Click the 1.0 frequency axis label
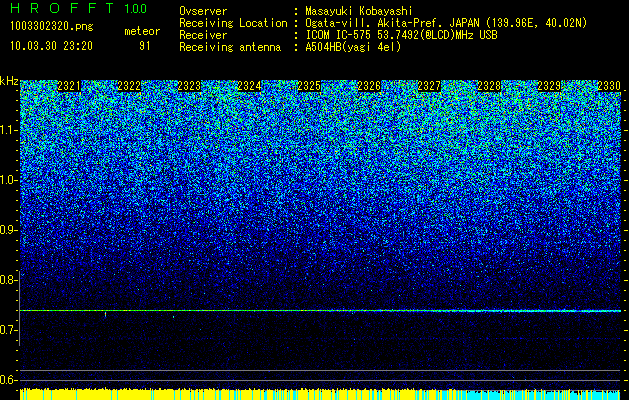 tap(8, 180)
